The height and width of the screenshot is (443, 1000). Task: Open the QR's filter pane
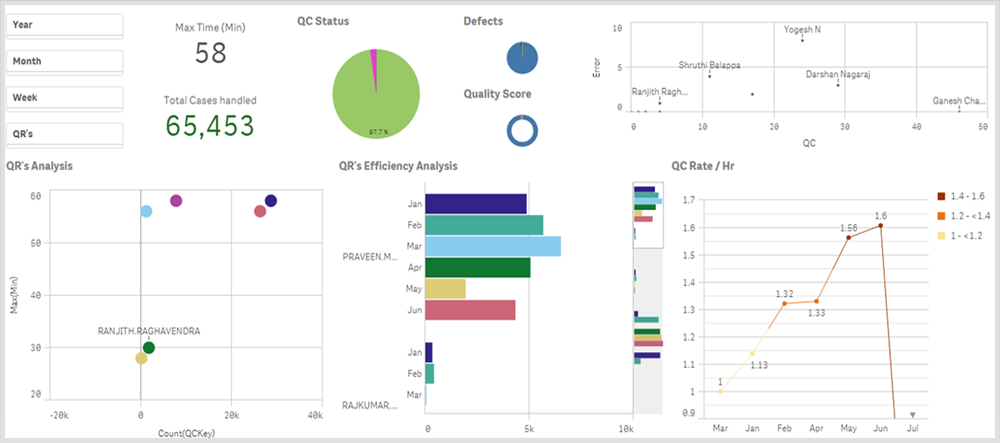[x=64, y=135]
